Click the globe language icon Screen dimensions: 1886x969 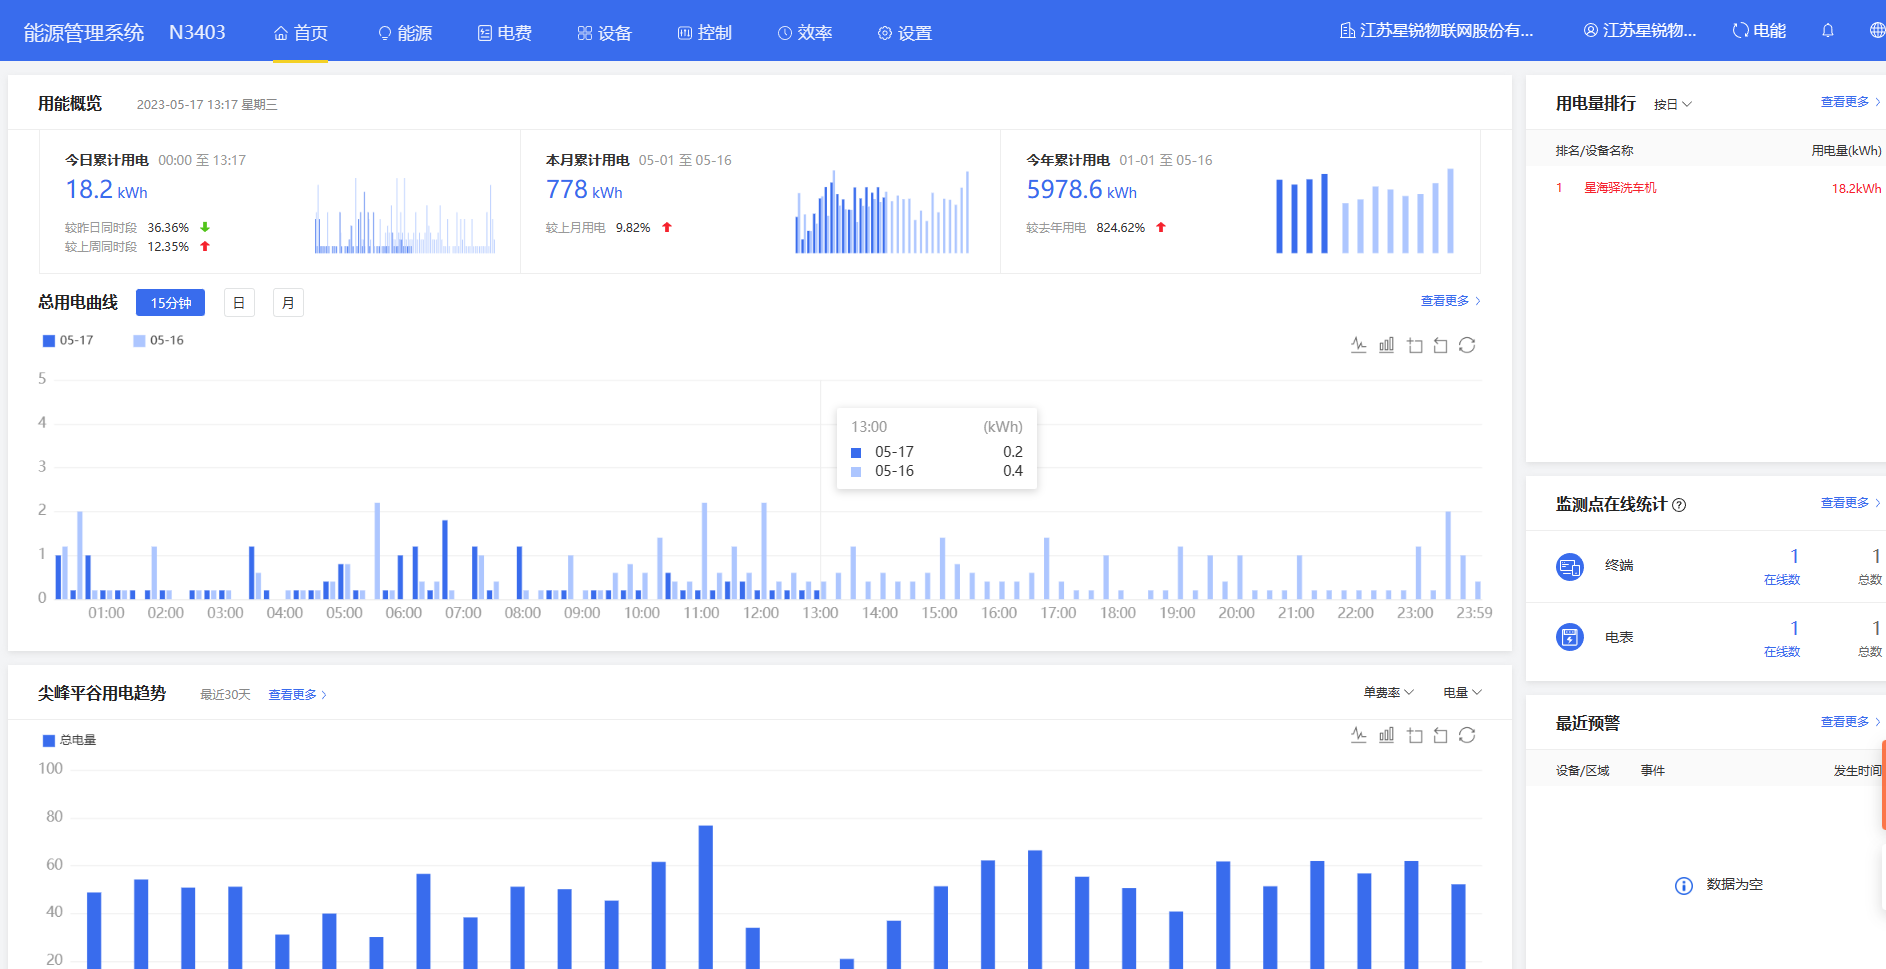pos(1877,31)
